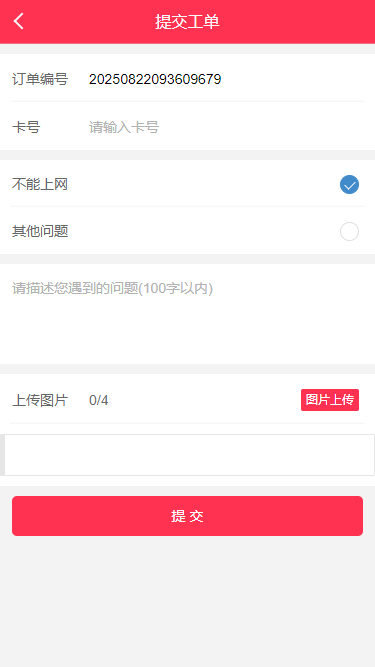Viewport: 375px width, 667px height.
Task: Click red header bar right of title
Action: (x=298, y=22)
